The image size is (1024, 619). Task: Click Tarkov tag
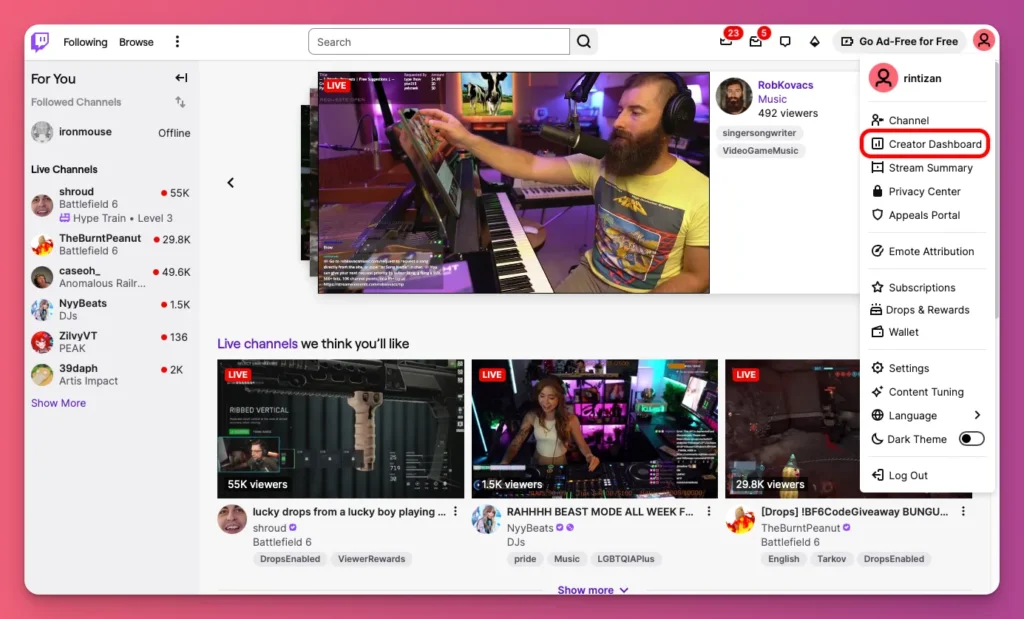click(831, 559)
